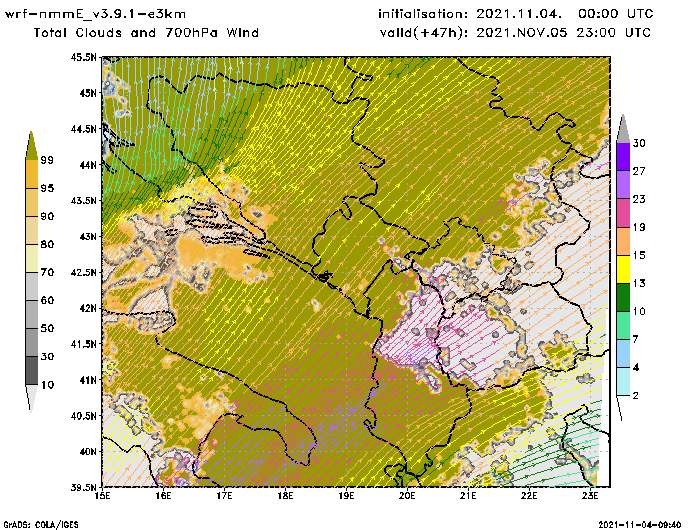Image resolution: width=700 pixels, height=530 pixels.
Task: Click the 43N latitude label
Action: (88, 236)
